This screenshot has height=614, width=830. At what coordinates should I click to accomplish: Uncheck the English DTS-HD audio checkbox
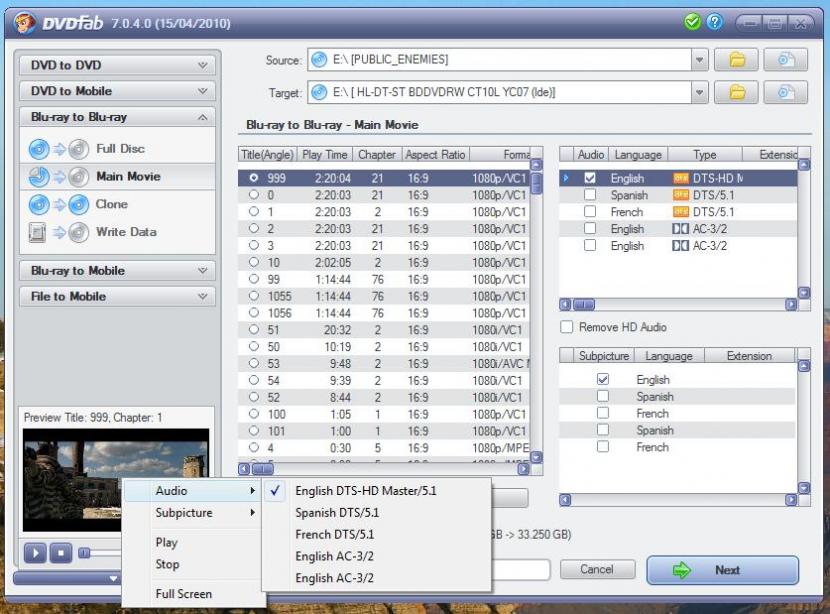(590, 178)
